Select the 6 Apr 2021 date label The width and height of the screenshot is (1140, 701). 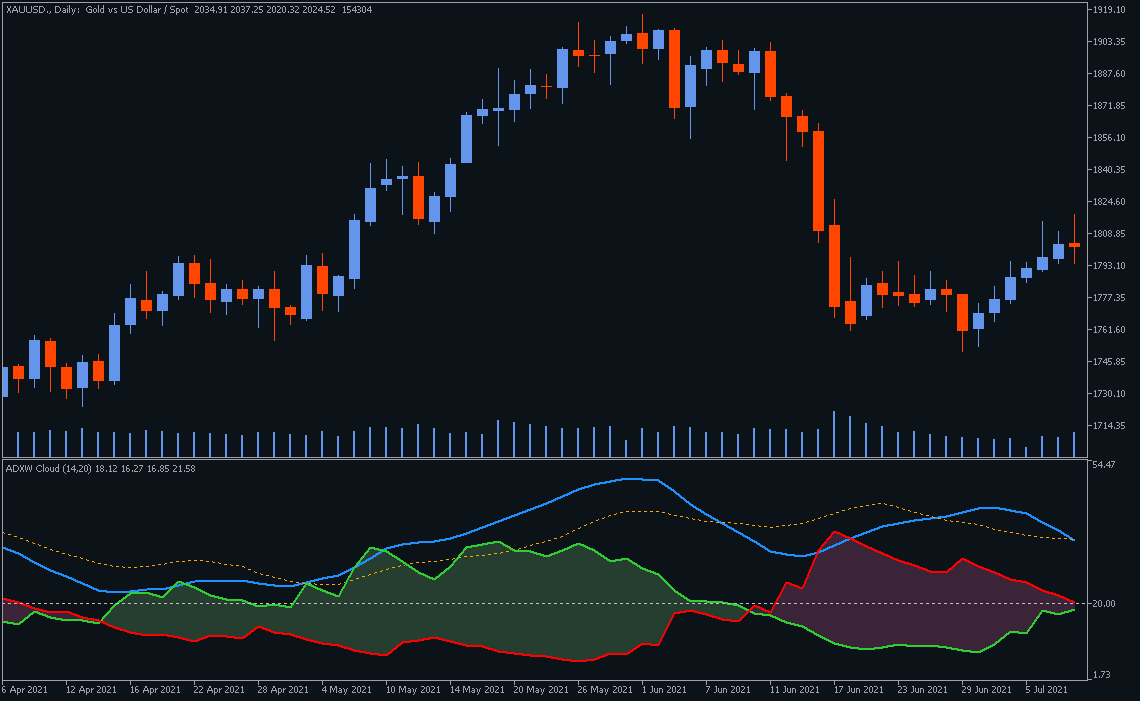coord(25,690)
